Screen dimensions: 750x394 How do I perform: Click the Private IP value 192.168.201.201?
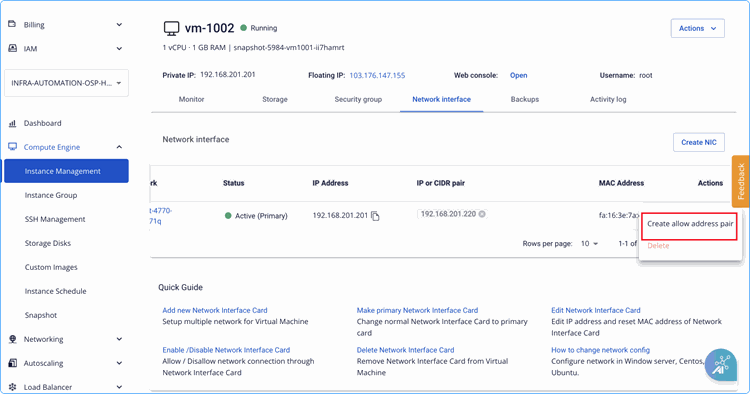pyautogui.click(x=228, y=75)
